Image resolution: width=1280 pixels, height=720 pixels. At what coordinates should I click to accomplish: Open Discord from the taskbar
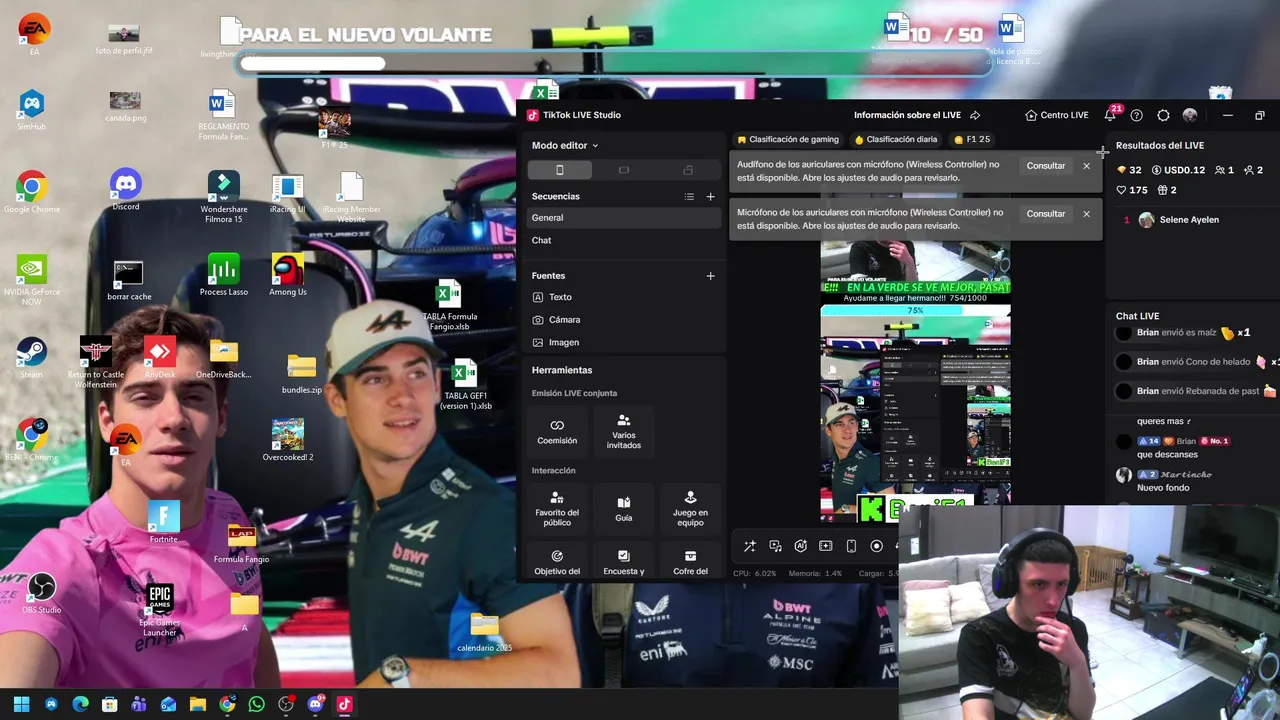point(316,704)
